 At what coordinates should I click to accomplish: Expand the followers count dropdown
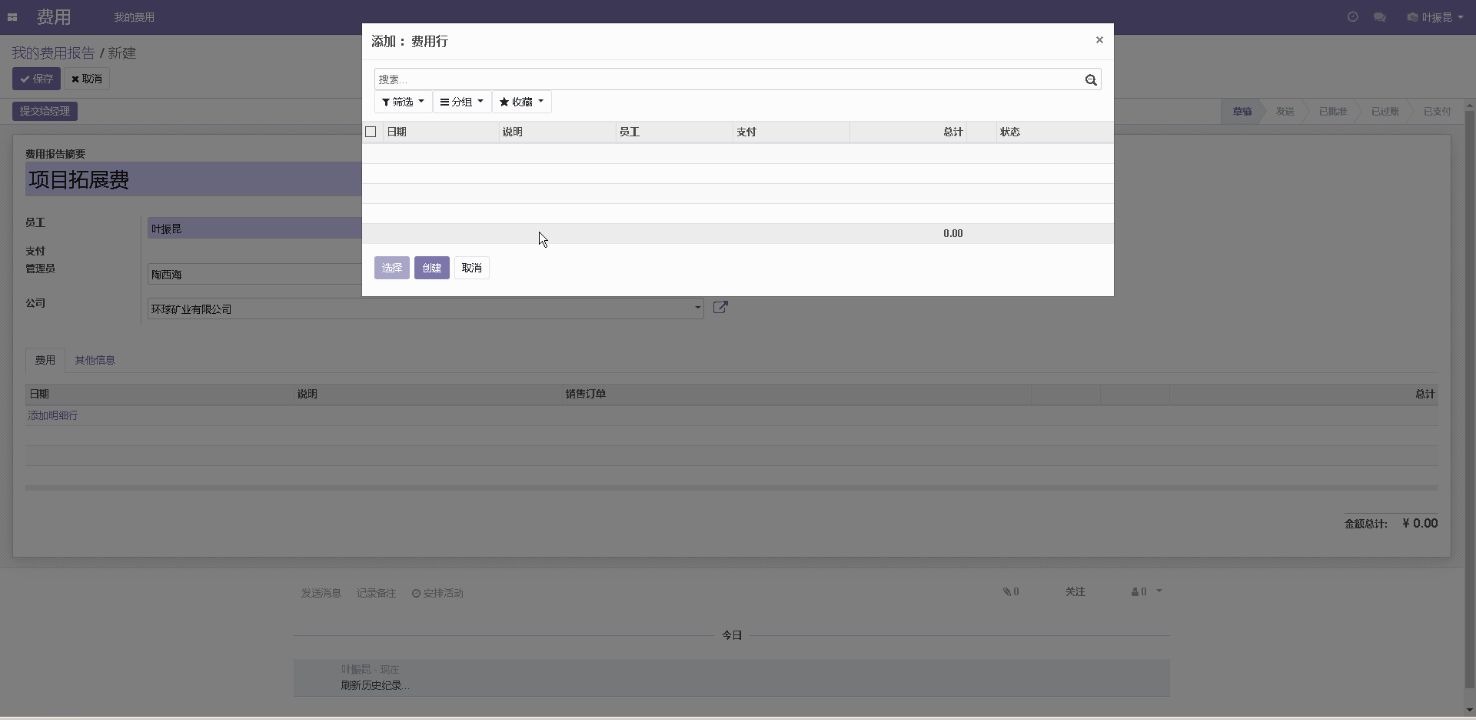[x=1147, y=592]
